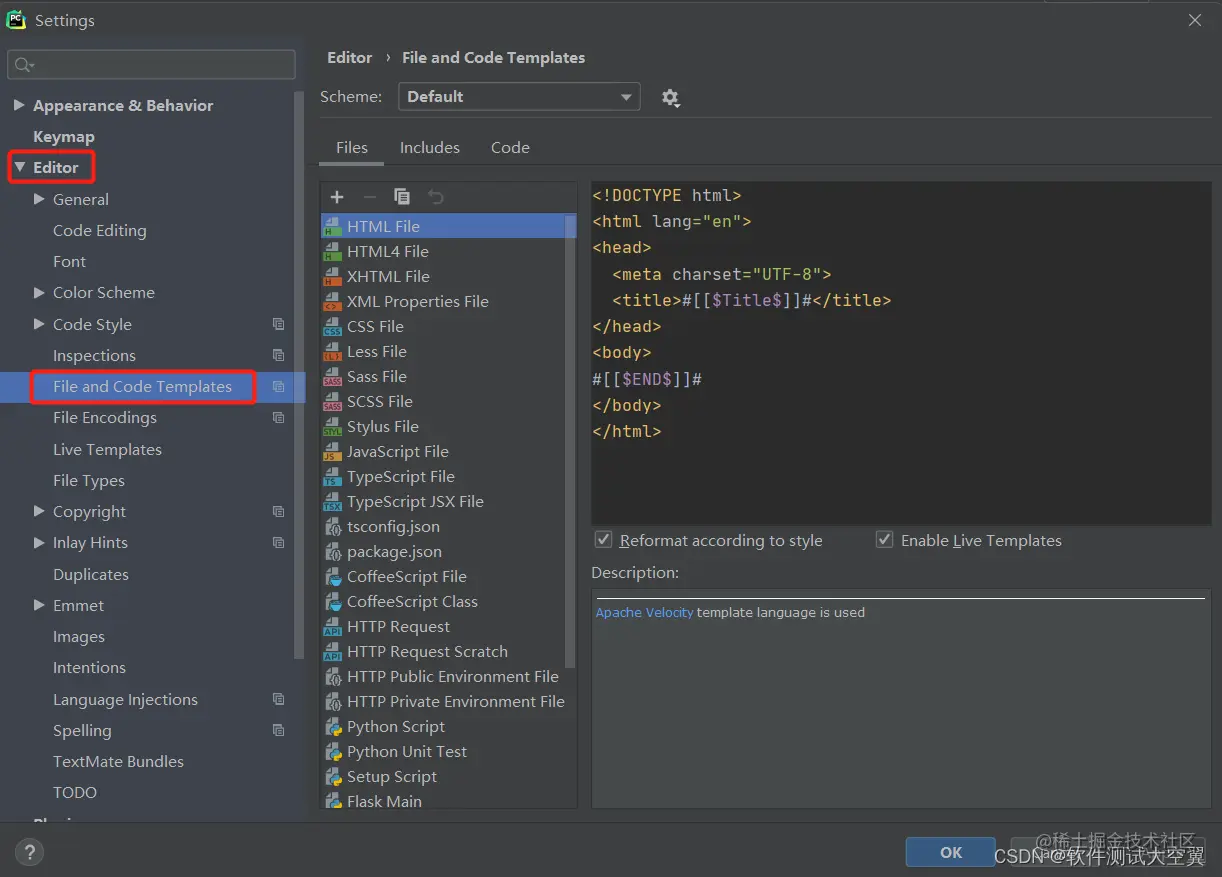1222x877 pixels.
Task: Switch to the Files tab
Action: pos(352,147)
